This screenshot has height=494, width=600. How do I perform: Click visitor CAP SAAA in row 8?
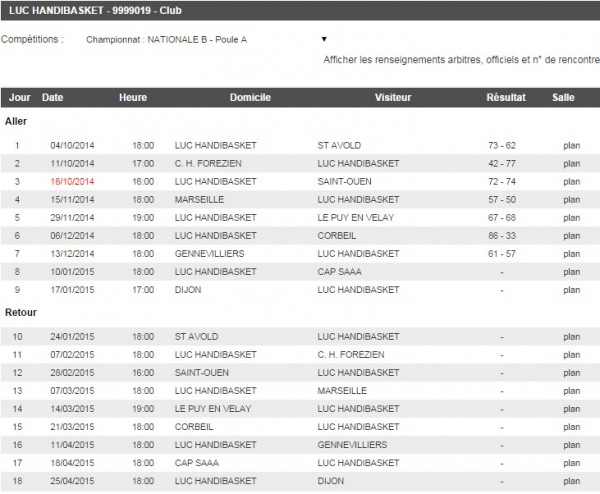(339, 272)
